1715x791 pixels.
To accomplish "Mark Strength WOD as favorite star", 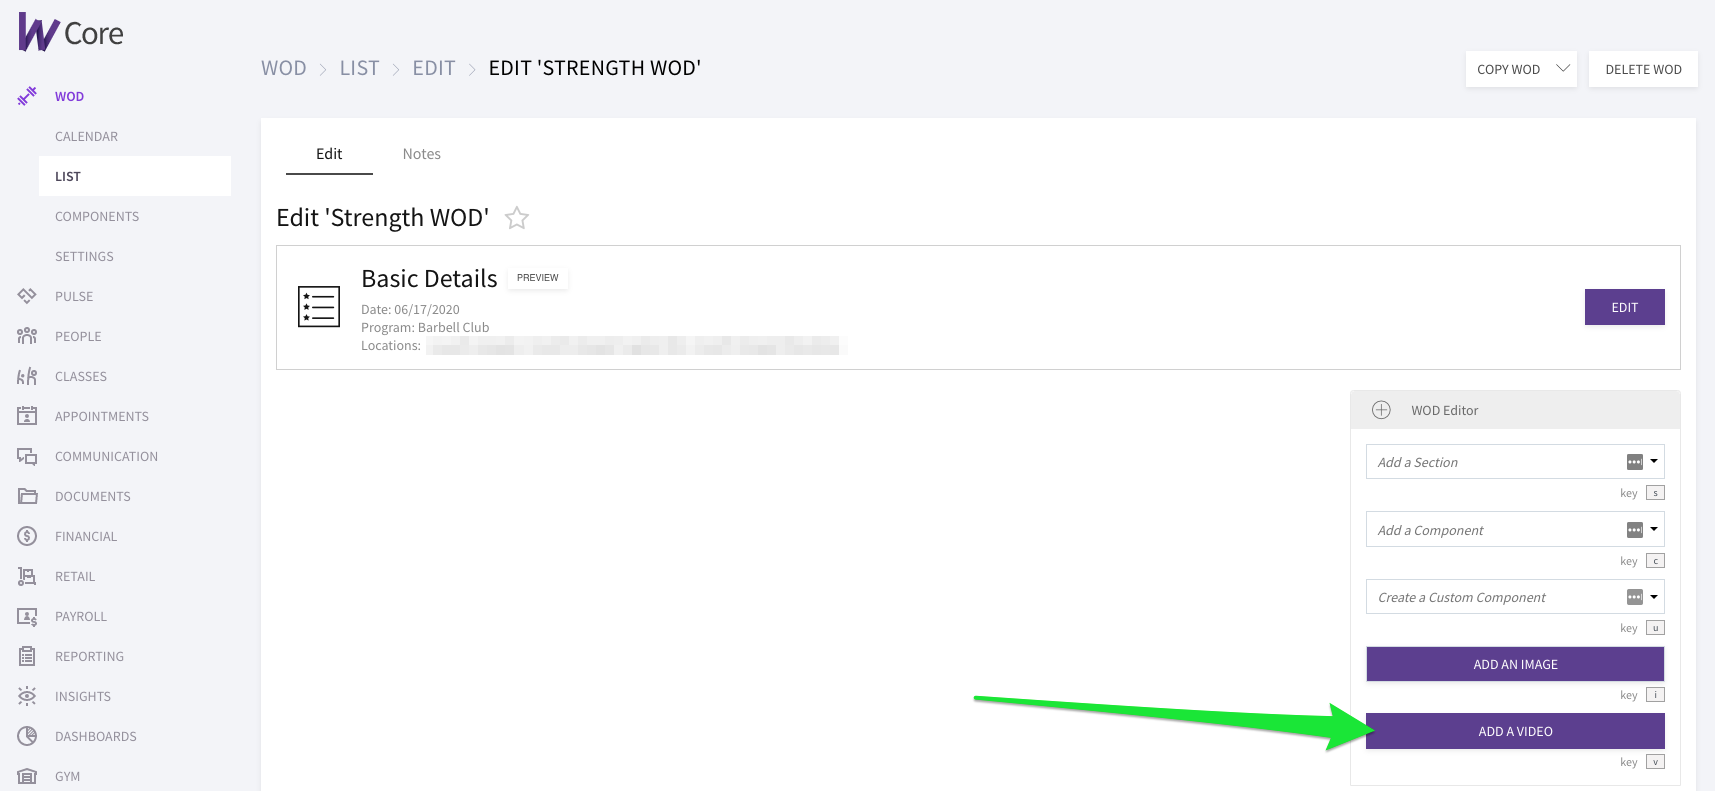I will click(517, 218).
